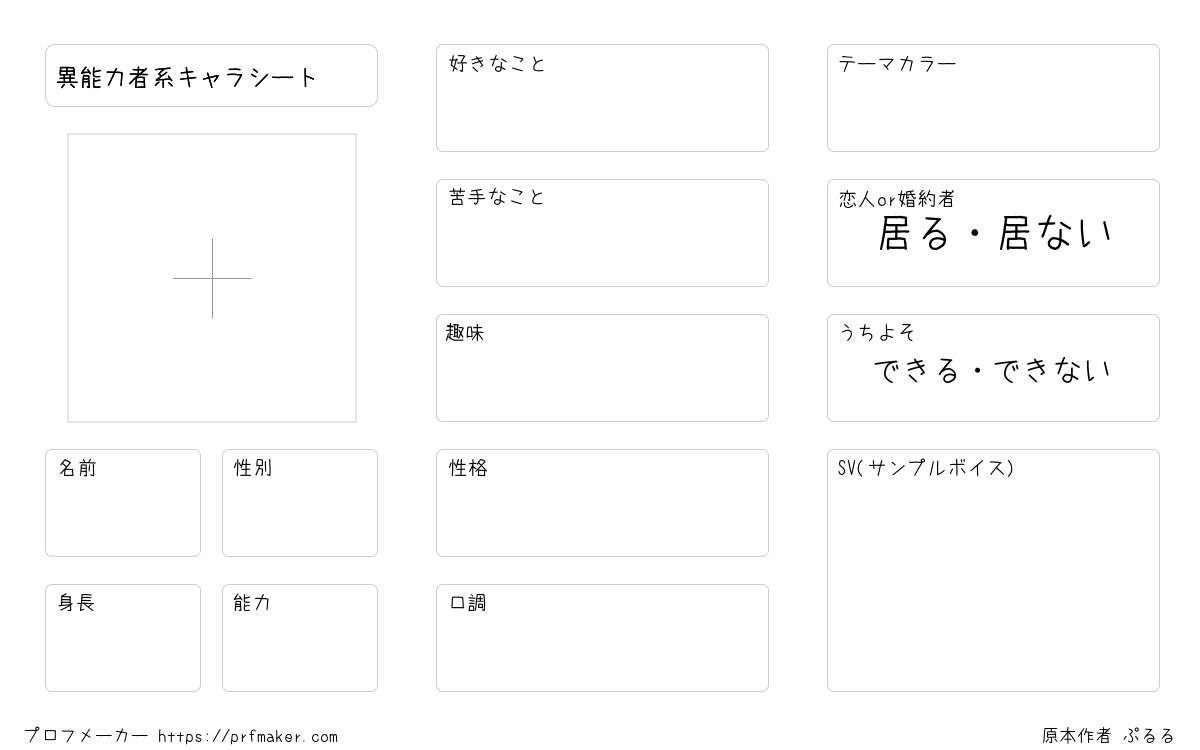Screen dimensions: 1200x750
Task: Click the 能力 ability field box
Action: coord(300,638)
